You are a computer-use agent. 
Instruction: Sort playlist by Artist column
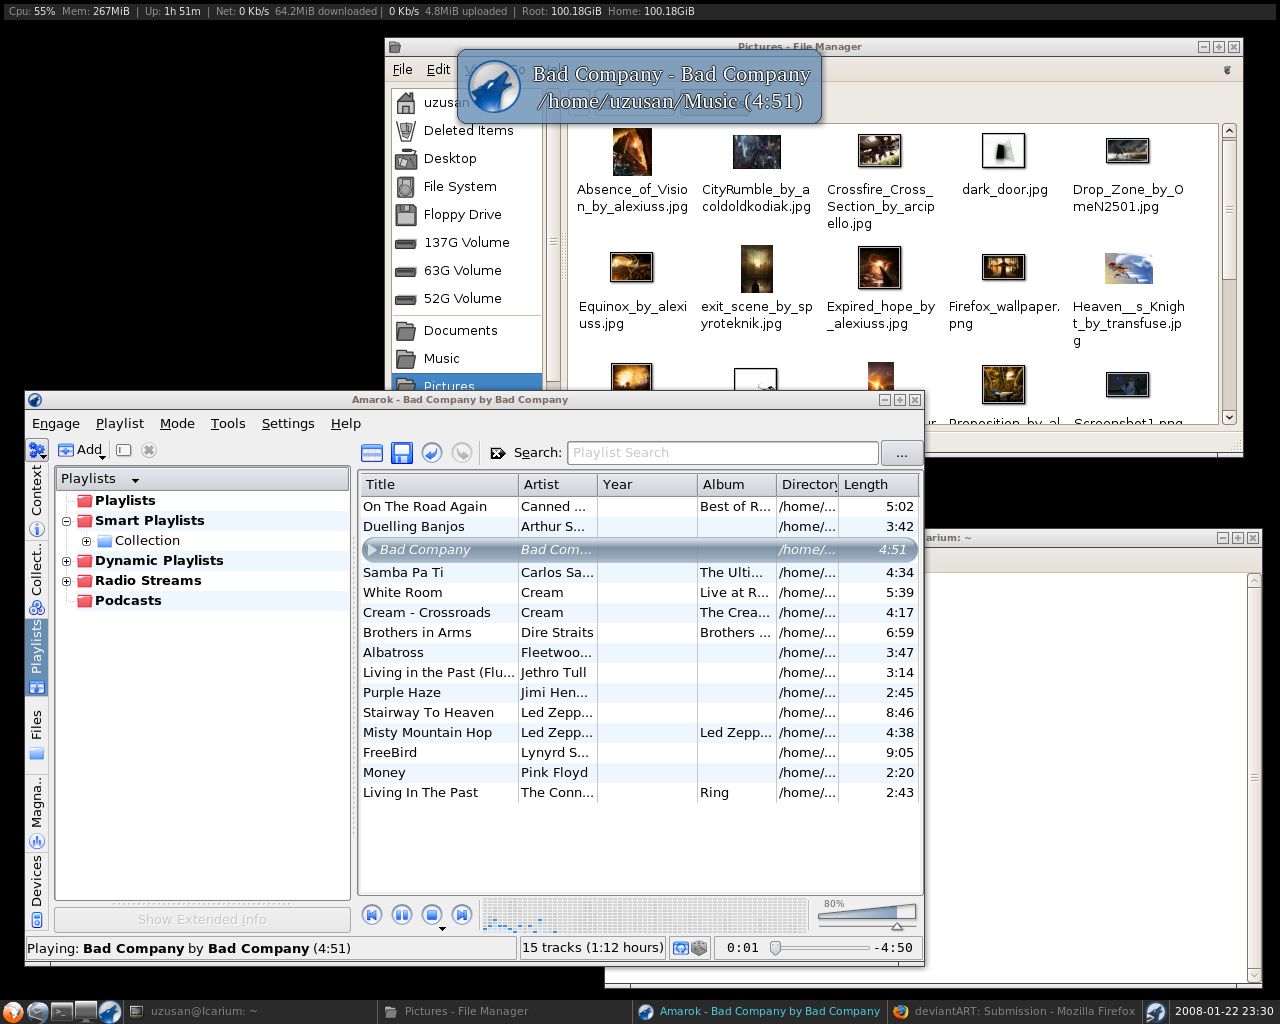[557, 485]
